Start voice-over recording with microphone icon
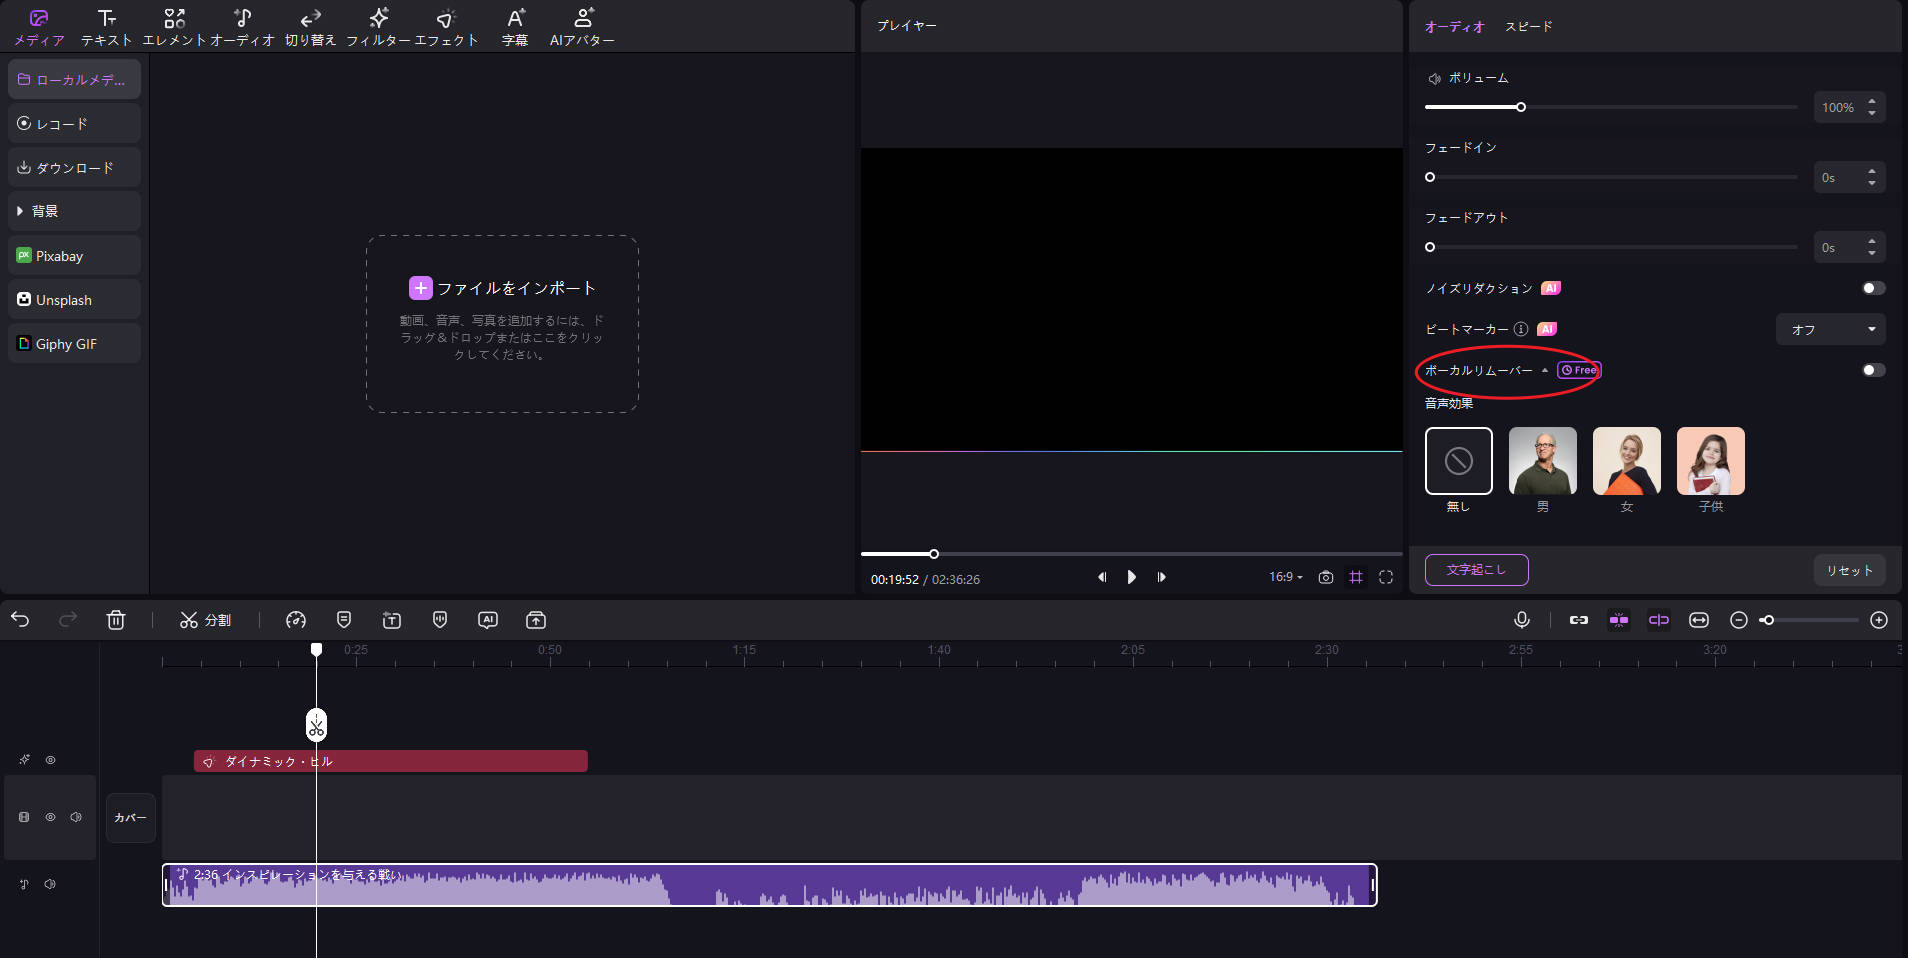The image size is (1908, 958). 1522,620
